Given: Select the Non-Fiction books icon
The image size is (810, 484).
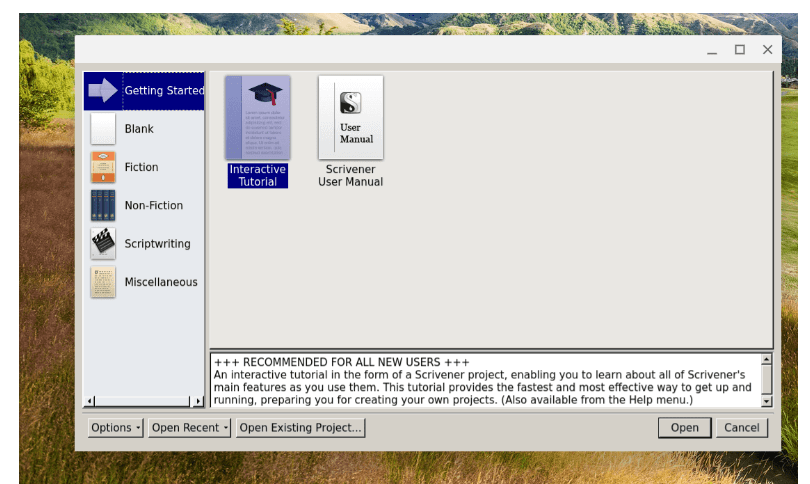Looking at the screenshot, I should click(103, 205).
